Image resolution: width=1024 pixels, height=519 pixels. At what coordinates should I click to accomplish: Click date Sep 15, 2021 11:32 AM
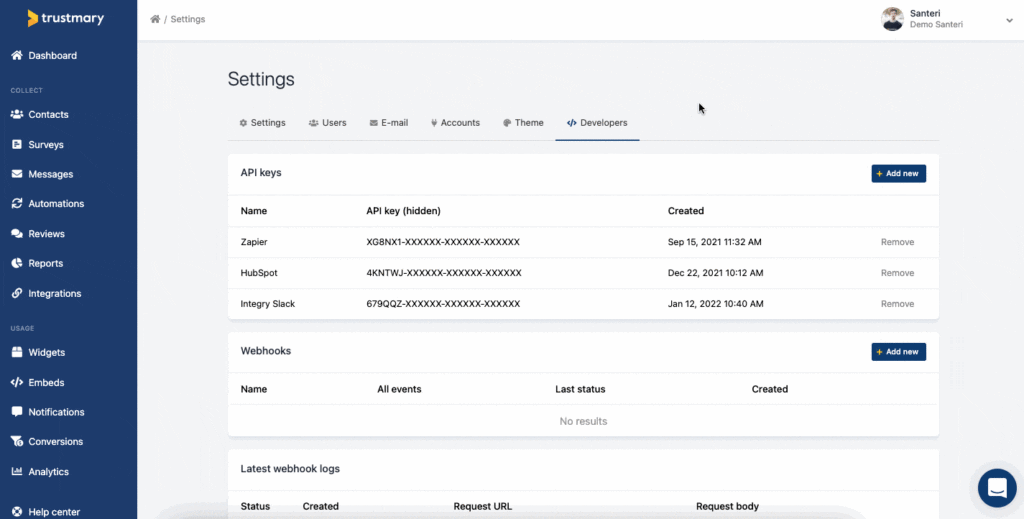click(714, 242)
